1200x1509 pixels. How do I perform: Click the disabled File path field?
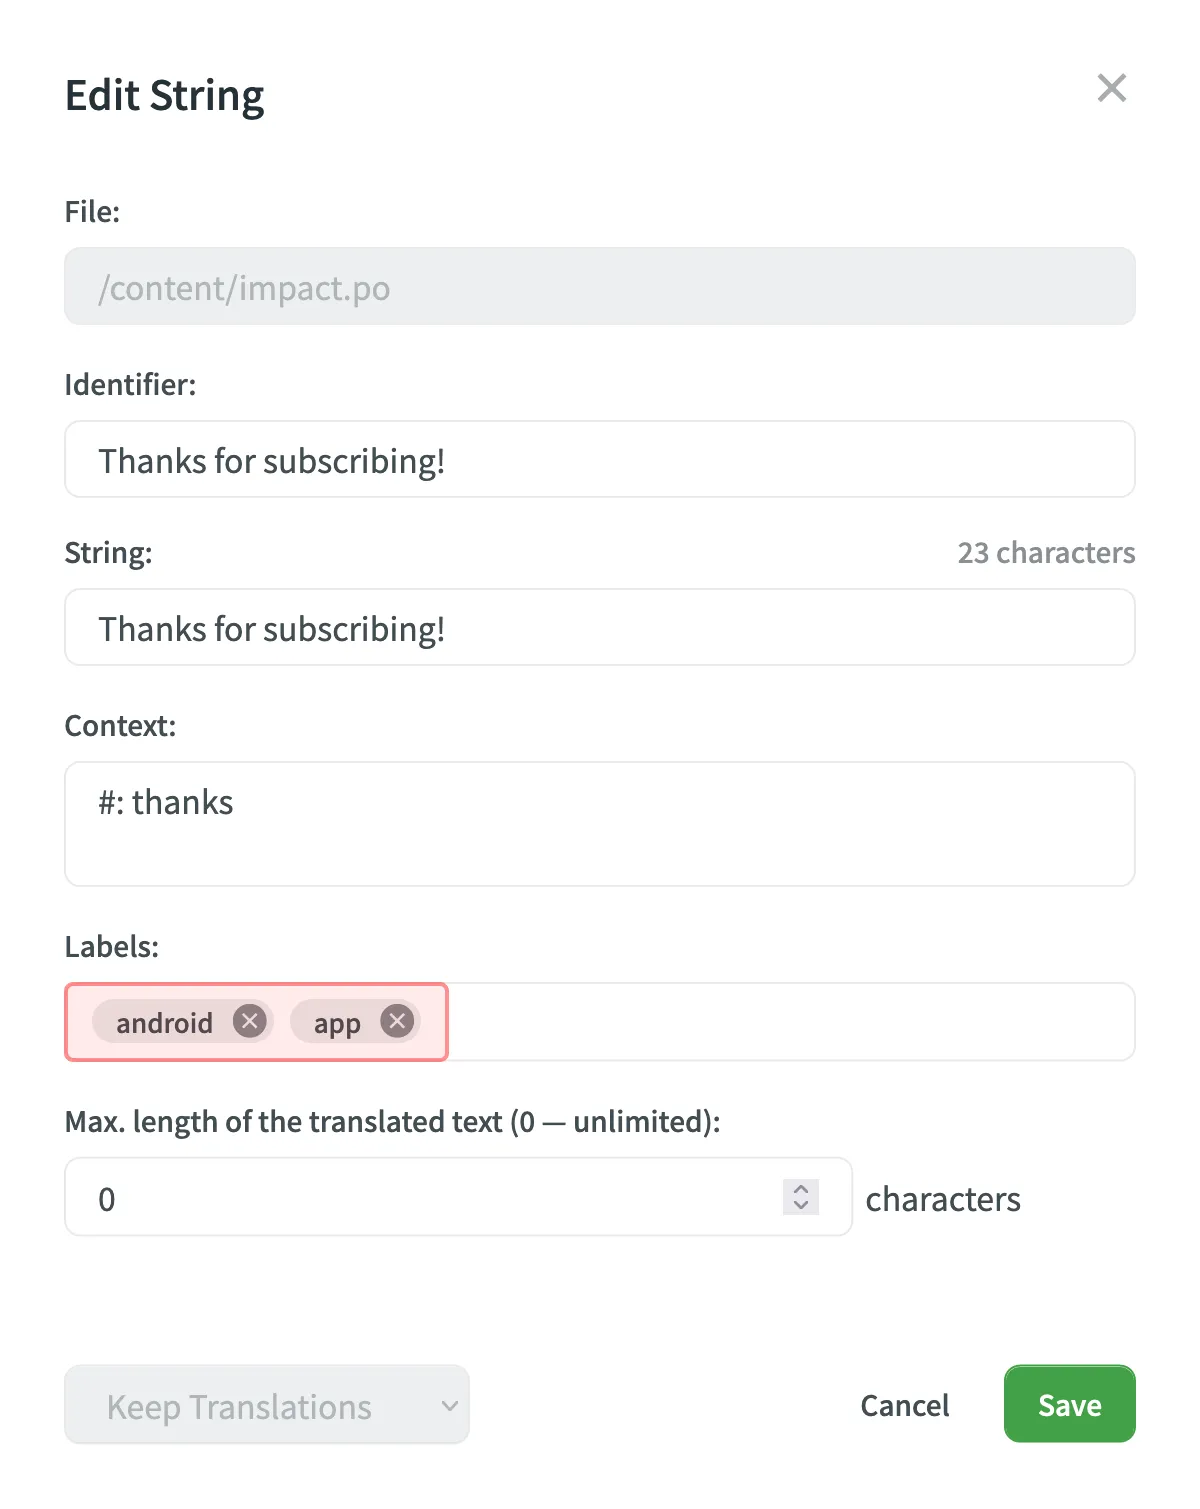pyautogui.click(x=598, y=286)
